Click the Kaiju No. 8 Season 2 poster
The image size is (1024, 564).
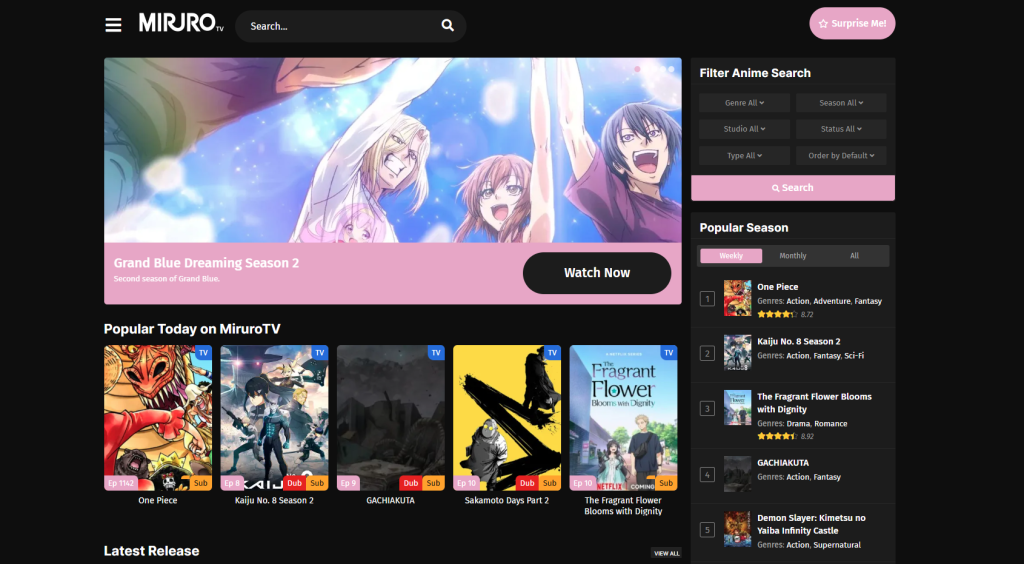[x=274, y=418]
